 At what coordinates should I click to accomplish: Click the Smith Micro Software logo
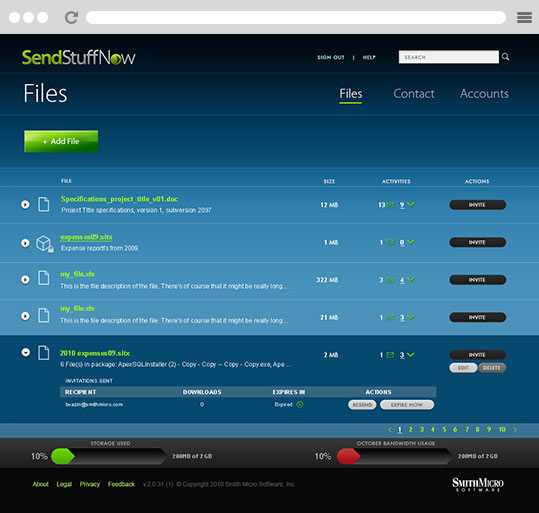point(477,484)
